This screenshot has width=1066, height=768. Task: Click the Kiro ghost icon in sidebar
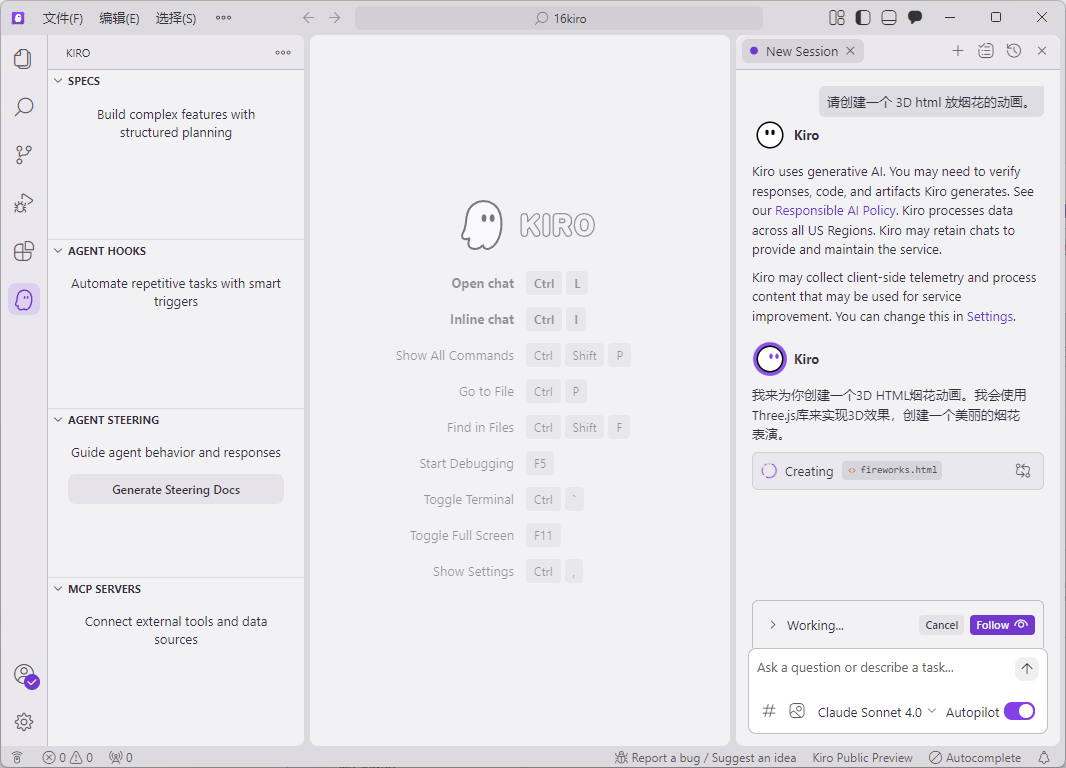point(24,299)
